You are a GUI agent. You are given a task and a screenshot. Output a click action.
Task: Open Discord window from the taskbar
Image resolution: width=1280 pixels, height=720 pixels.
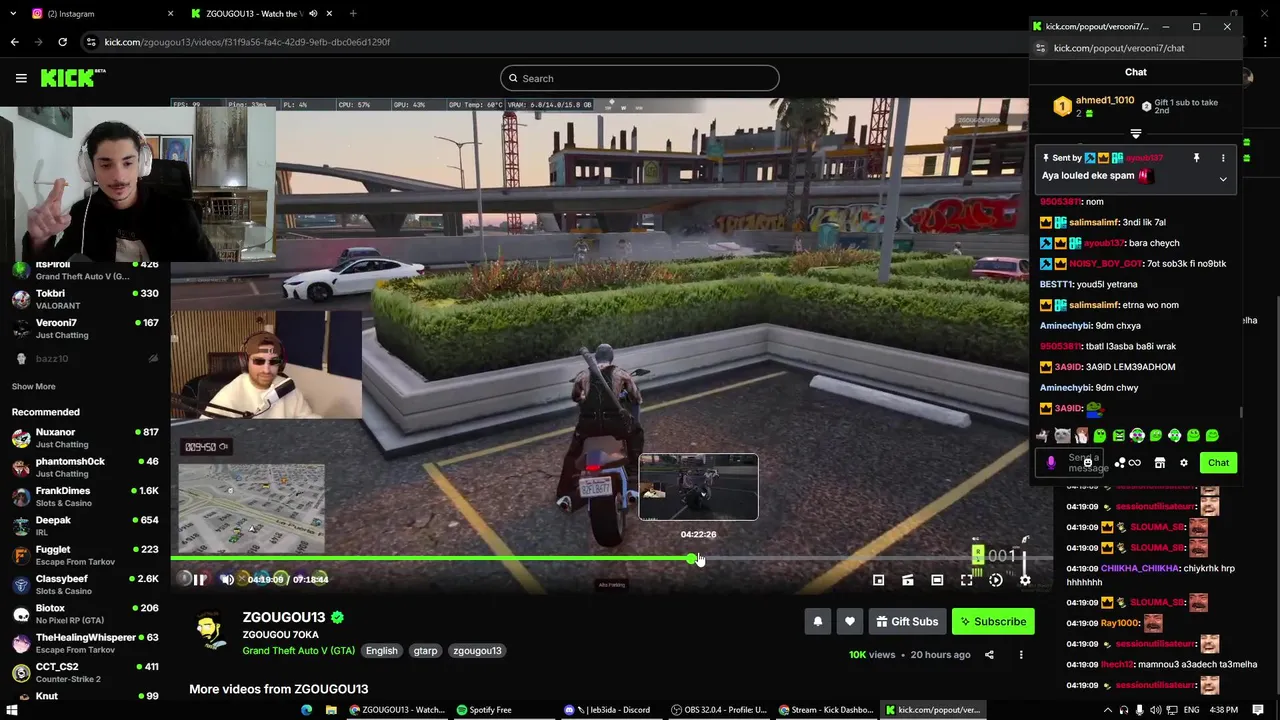607,710
